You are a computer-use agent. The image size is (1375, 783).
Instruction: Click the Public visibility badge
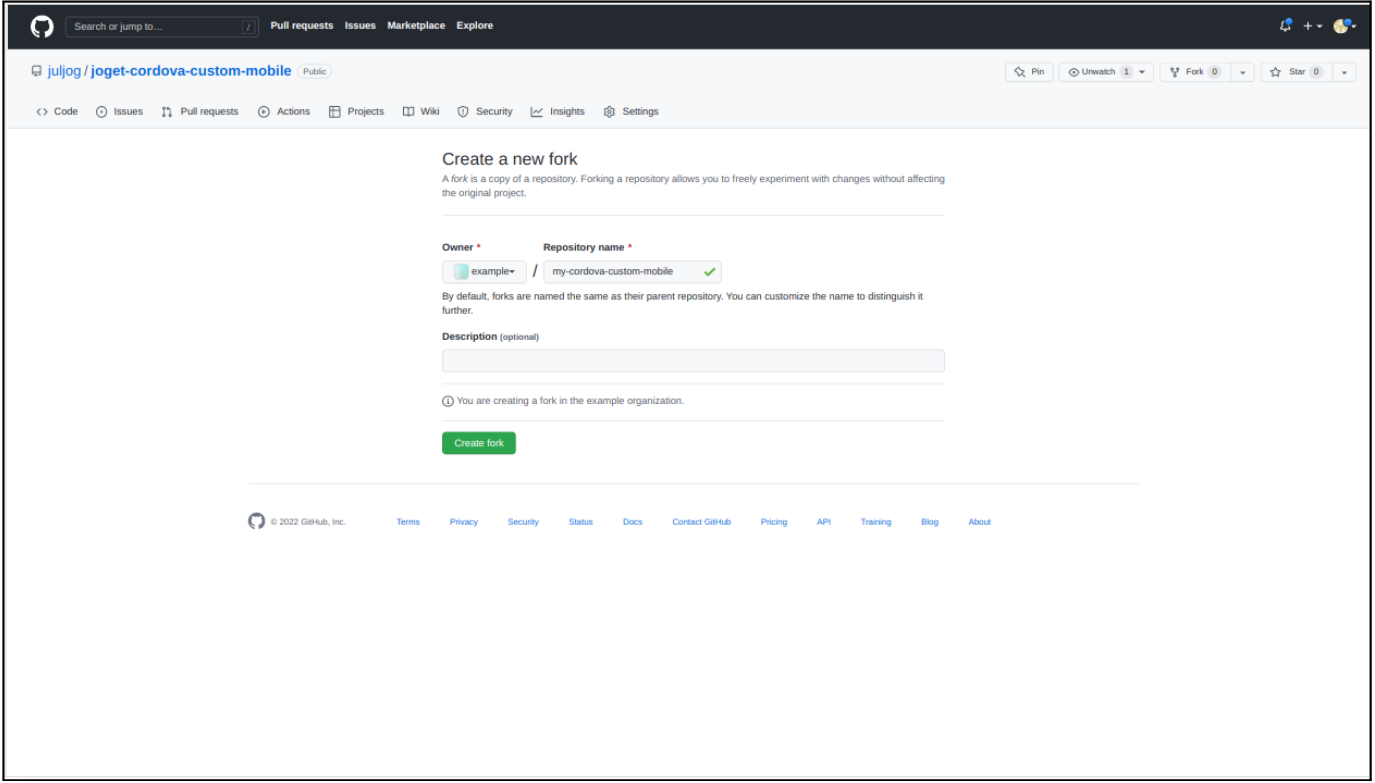(x=315, y=72)
